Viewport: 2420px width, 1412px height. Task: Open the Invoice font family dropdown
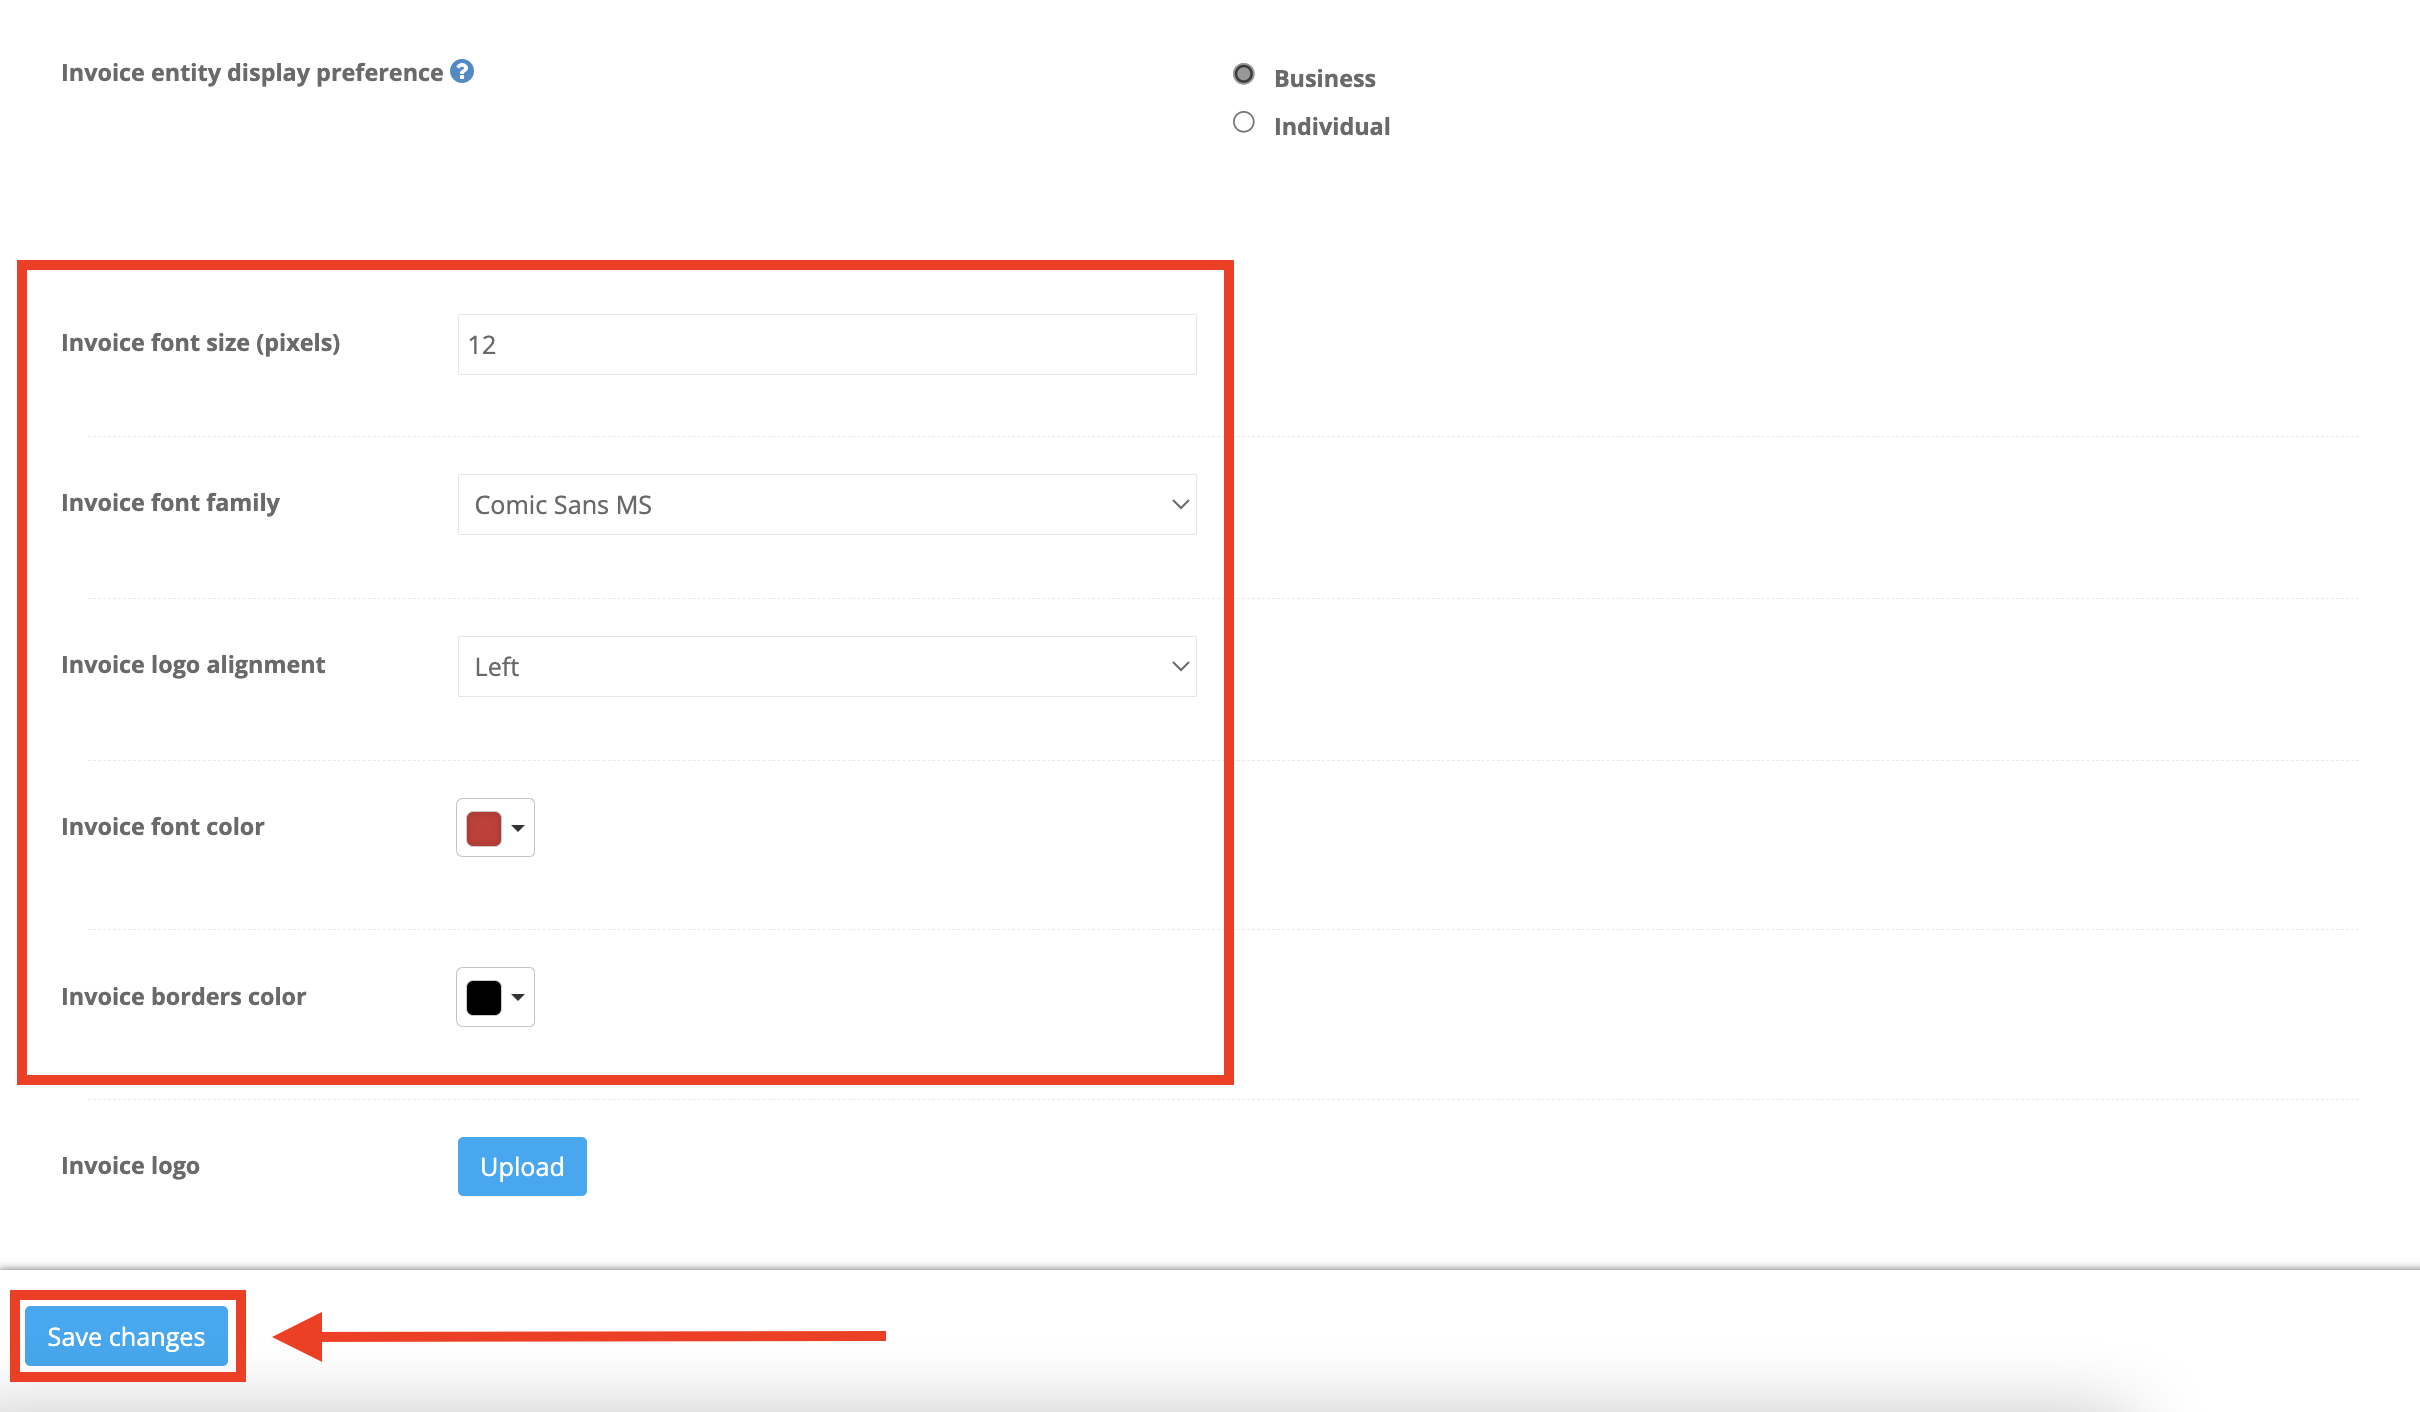click(827, 505)
